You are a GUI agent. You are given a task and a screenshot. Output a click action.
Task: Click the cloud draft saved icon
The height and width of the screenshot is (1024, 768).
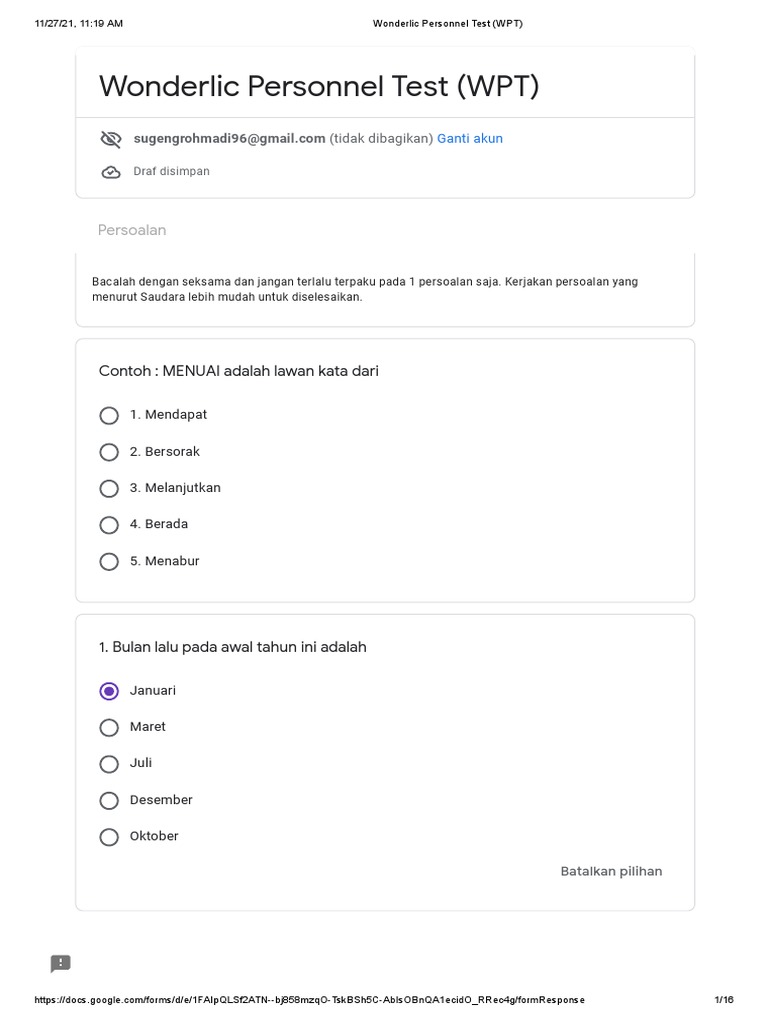tap(111, 172)
